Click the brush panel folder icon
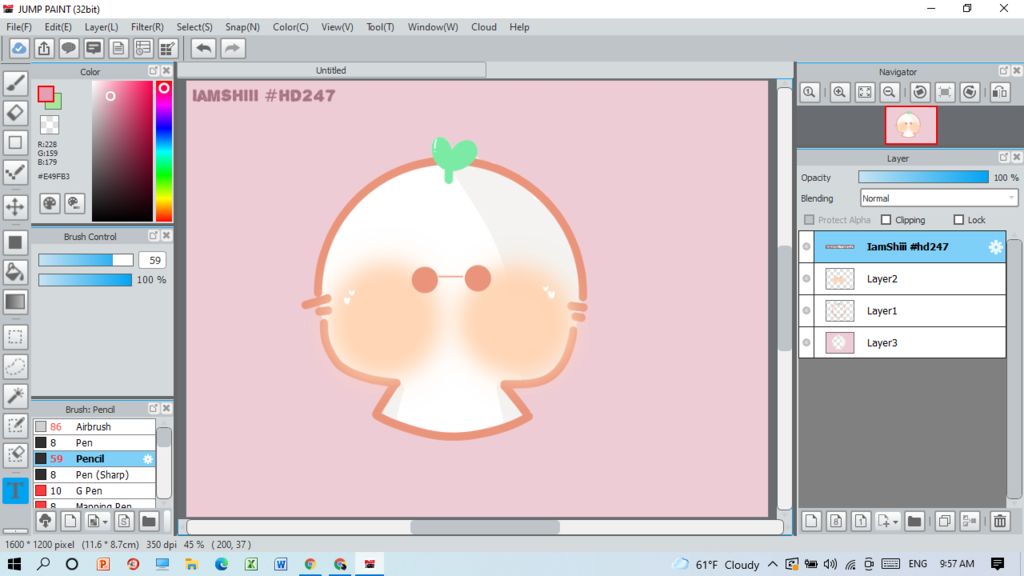The height and width of the screenshot is (576, 1024). point(149,521)
